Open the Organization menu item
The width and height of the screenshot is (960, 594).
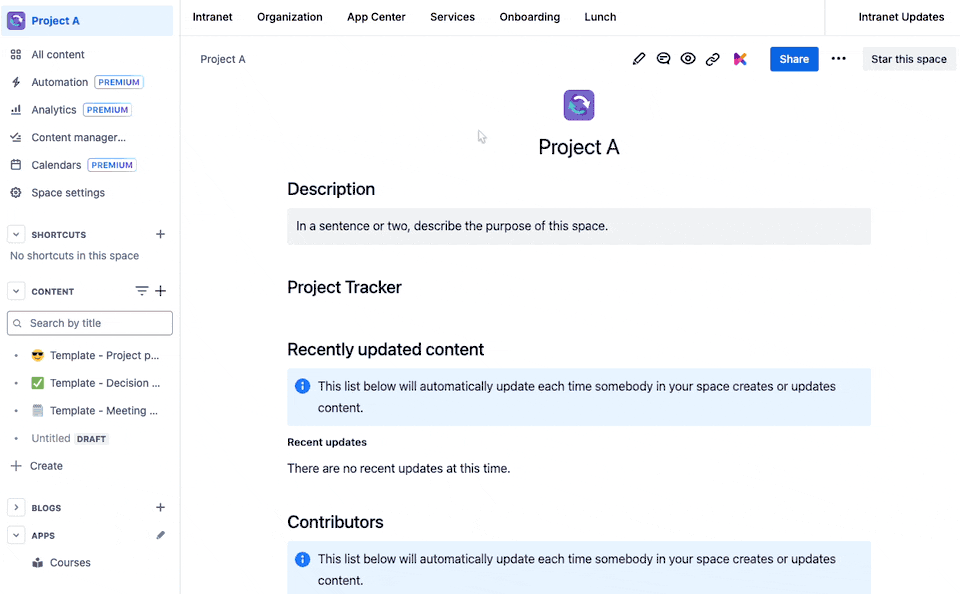point(289,17)
